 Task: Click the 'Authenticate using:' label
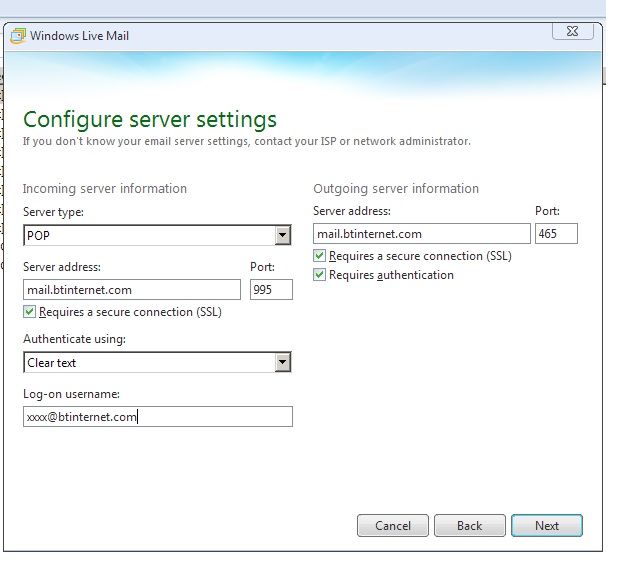point(75,339)
